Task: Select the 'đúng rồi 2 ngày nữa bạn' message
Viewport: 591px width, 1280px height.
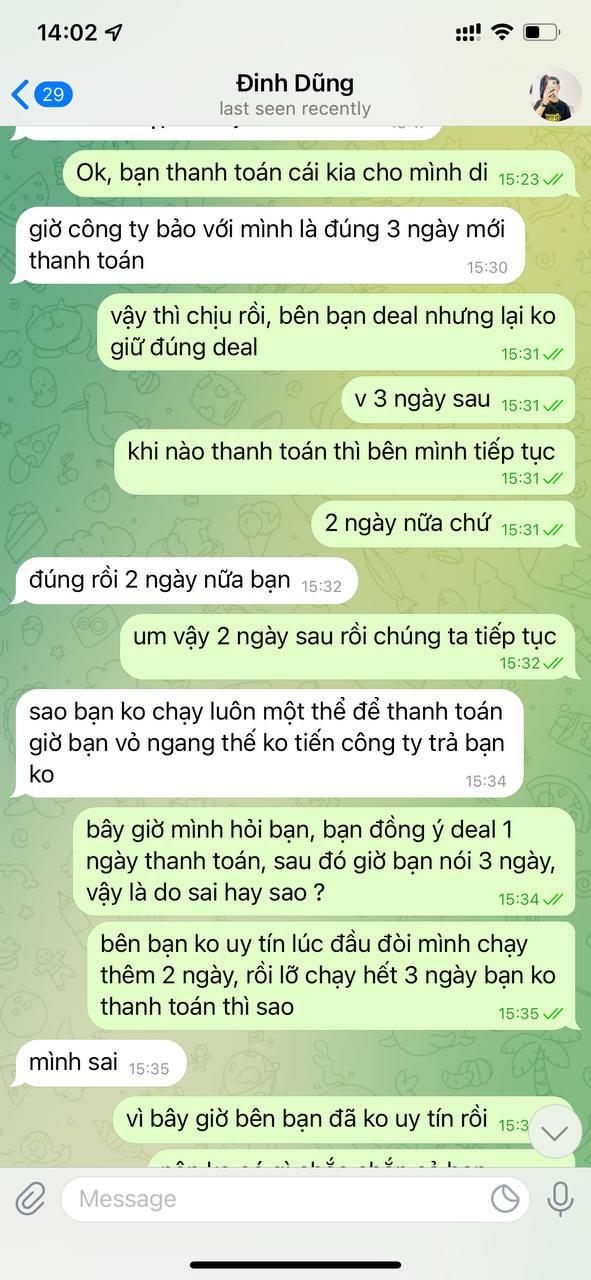Action: click(x=183, y=581)
